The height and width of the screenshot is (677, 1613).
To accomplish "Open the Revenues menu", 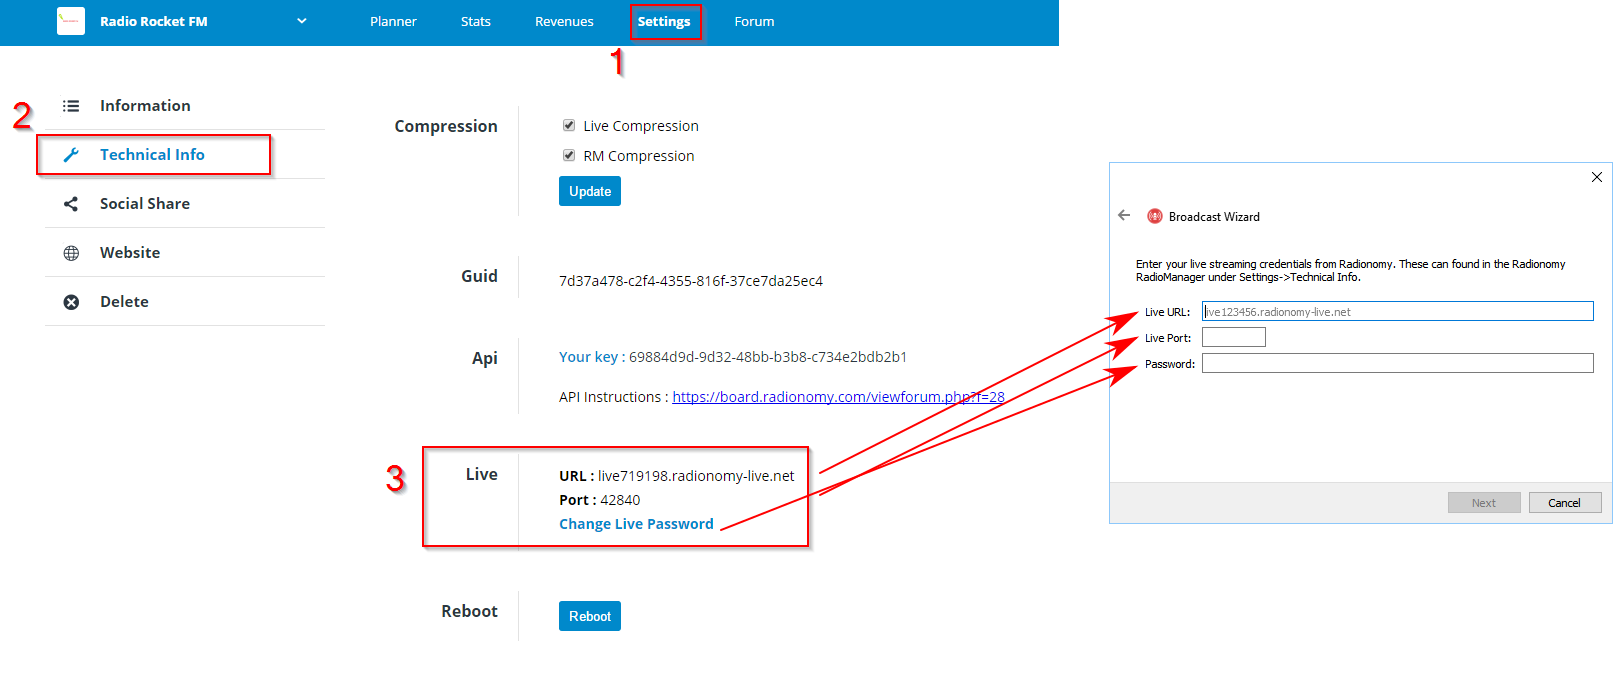I will pos(564,21).
